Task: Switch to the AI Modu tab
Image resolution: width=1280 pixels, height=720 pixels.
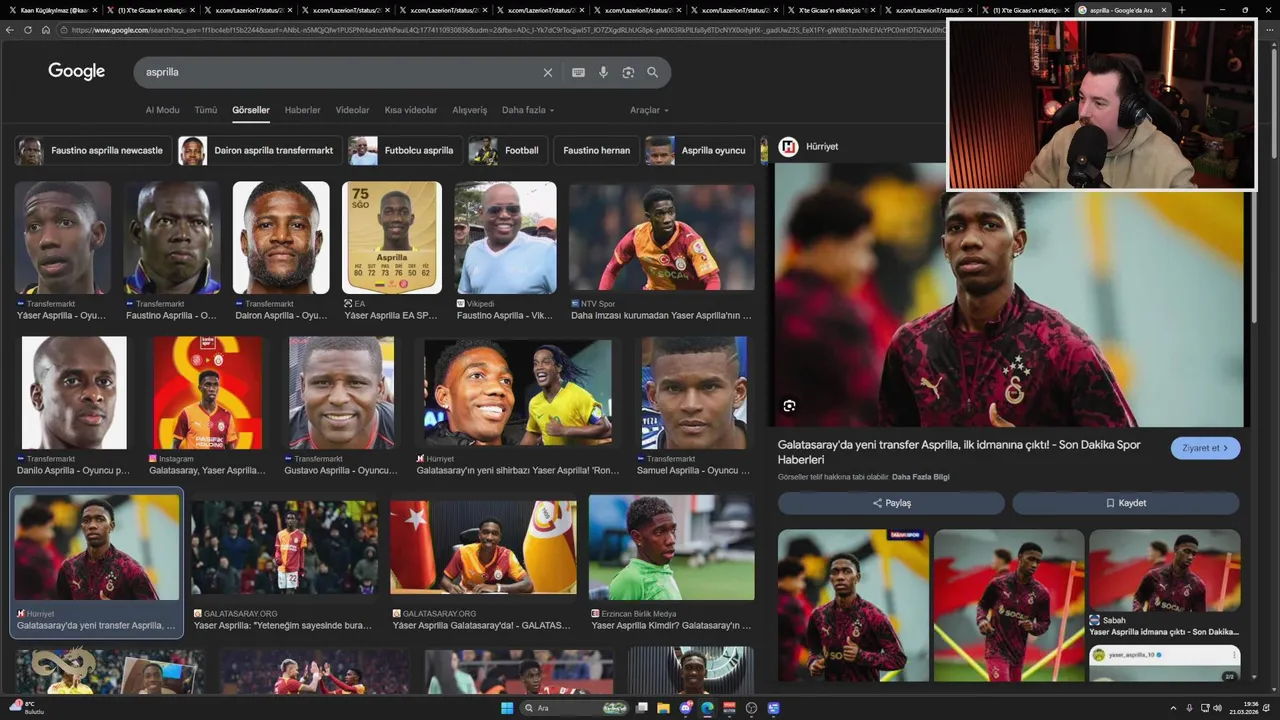Action: click(x=162, y=110)
